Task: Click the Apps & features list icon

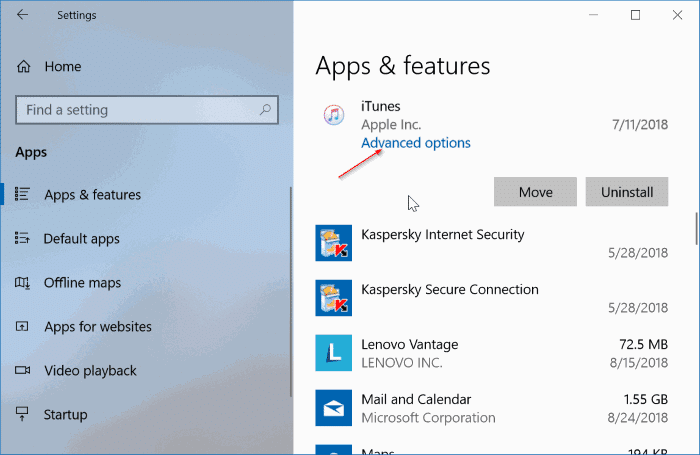Action: (x=22, y=194)
